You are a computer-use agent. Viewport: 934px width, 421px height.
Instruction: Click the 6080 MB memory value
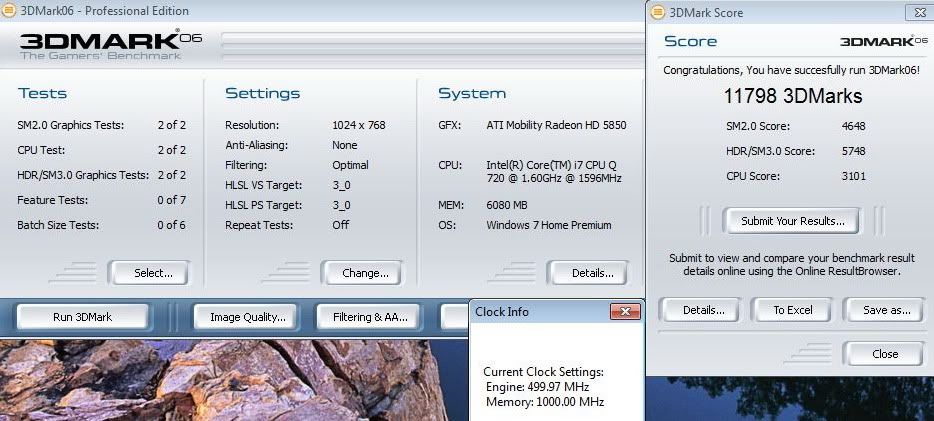507,205
